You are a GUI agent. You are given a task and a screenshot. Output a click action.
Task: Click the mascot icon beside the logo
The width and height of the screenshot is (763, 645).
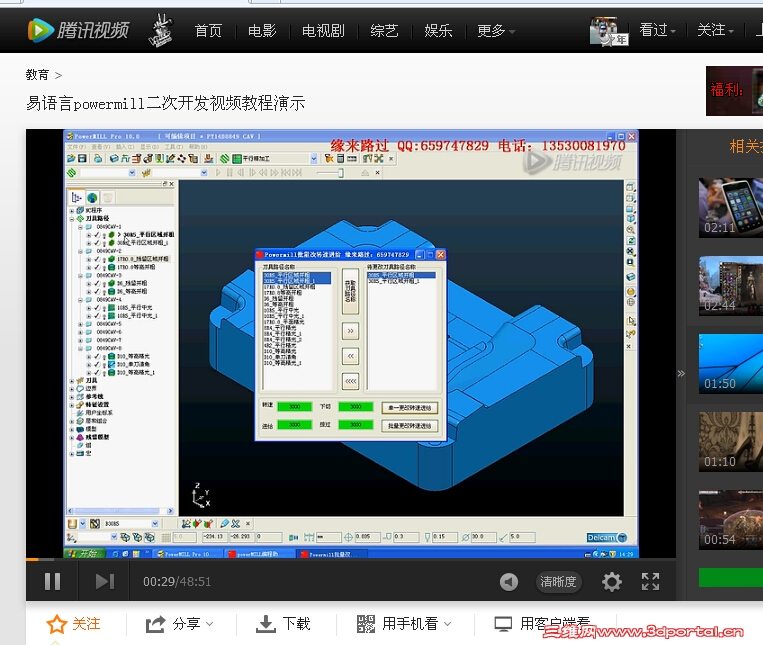click(161, 30)
